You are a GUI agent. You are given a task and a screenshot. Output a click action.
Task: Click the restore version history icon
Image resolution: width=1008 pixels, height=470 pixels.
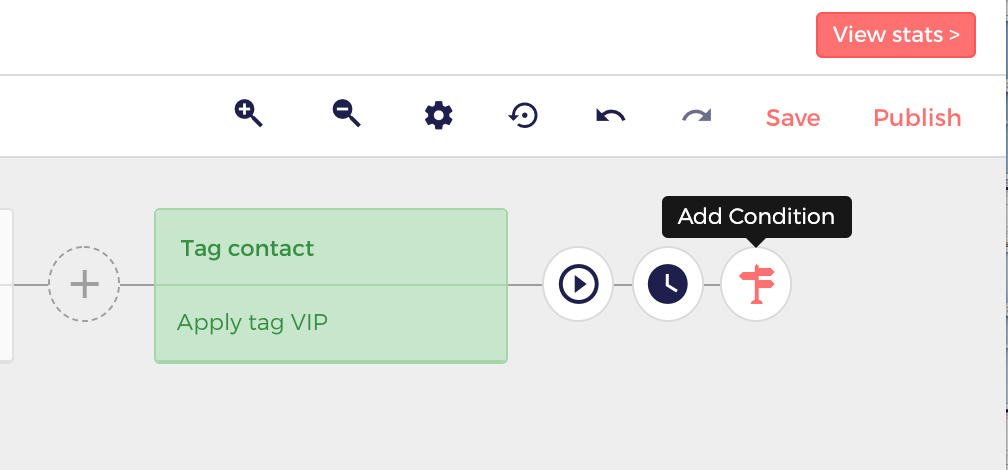click(x=523, y=116)
